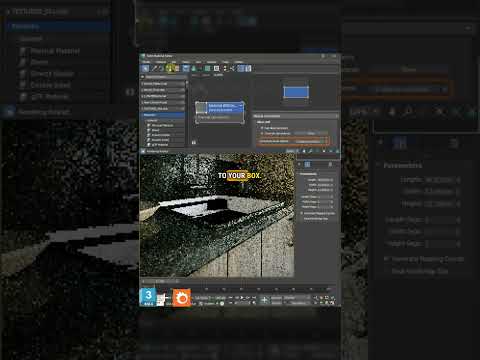
Task: Click the orange Corona renderer logo
Action: [182, 297]
